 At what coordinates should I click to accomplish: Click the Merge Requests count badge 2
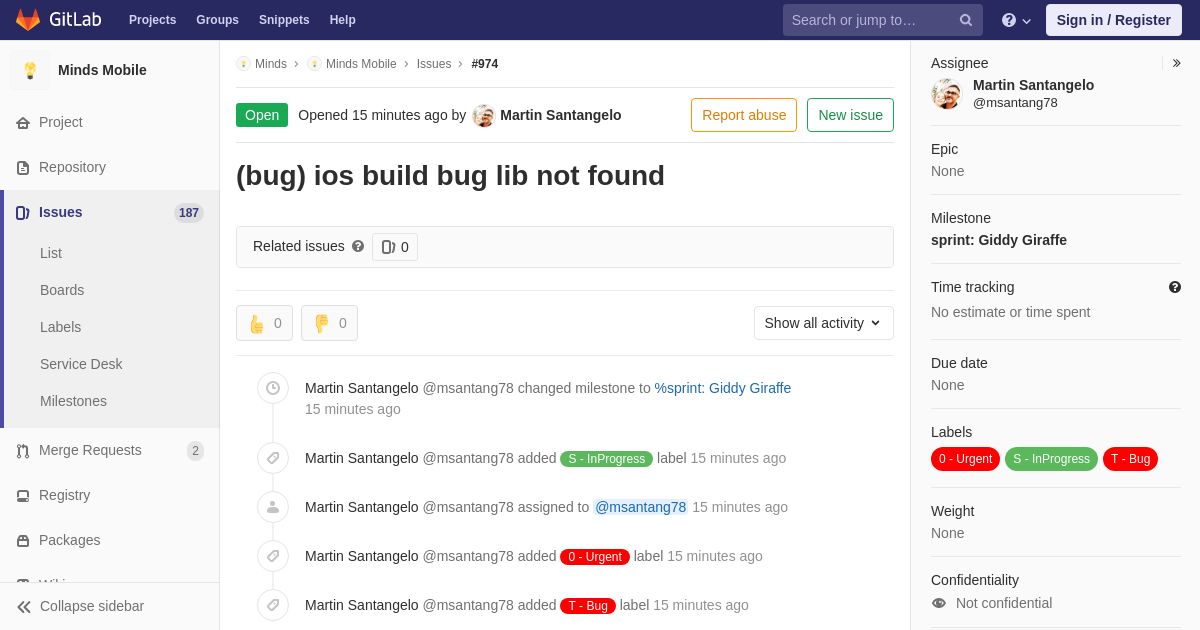click(x=195, y=451)
